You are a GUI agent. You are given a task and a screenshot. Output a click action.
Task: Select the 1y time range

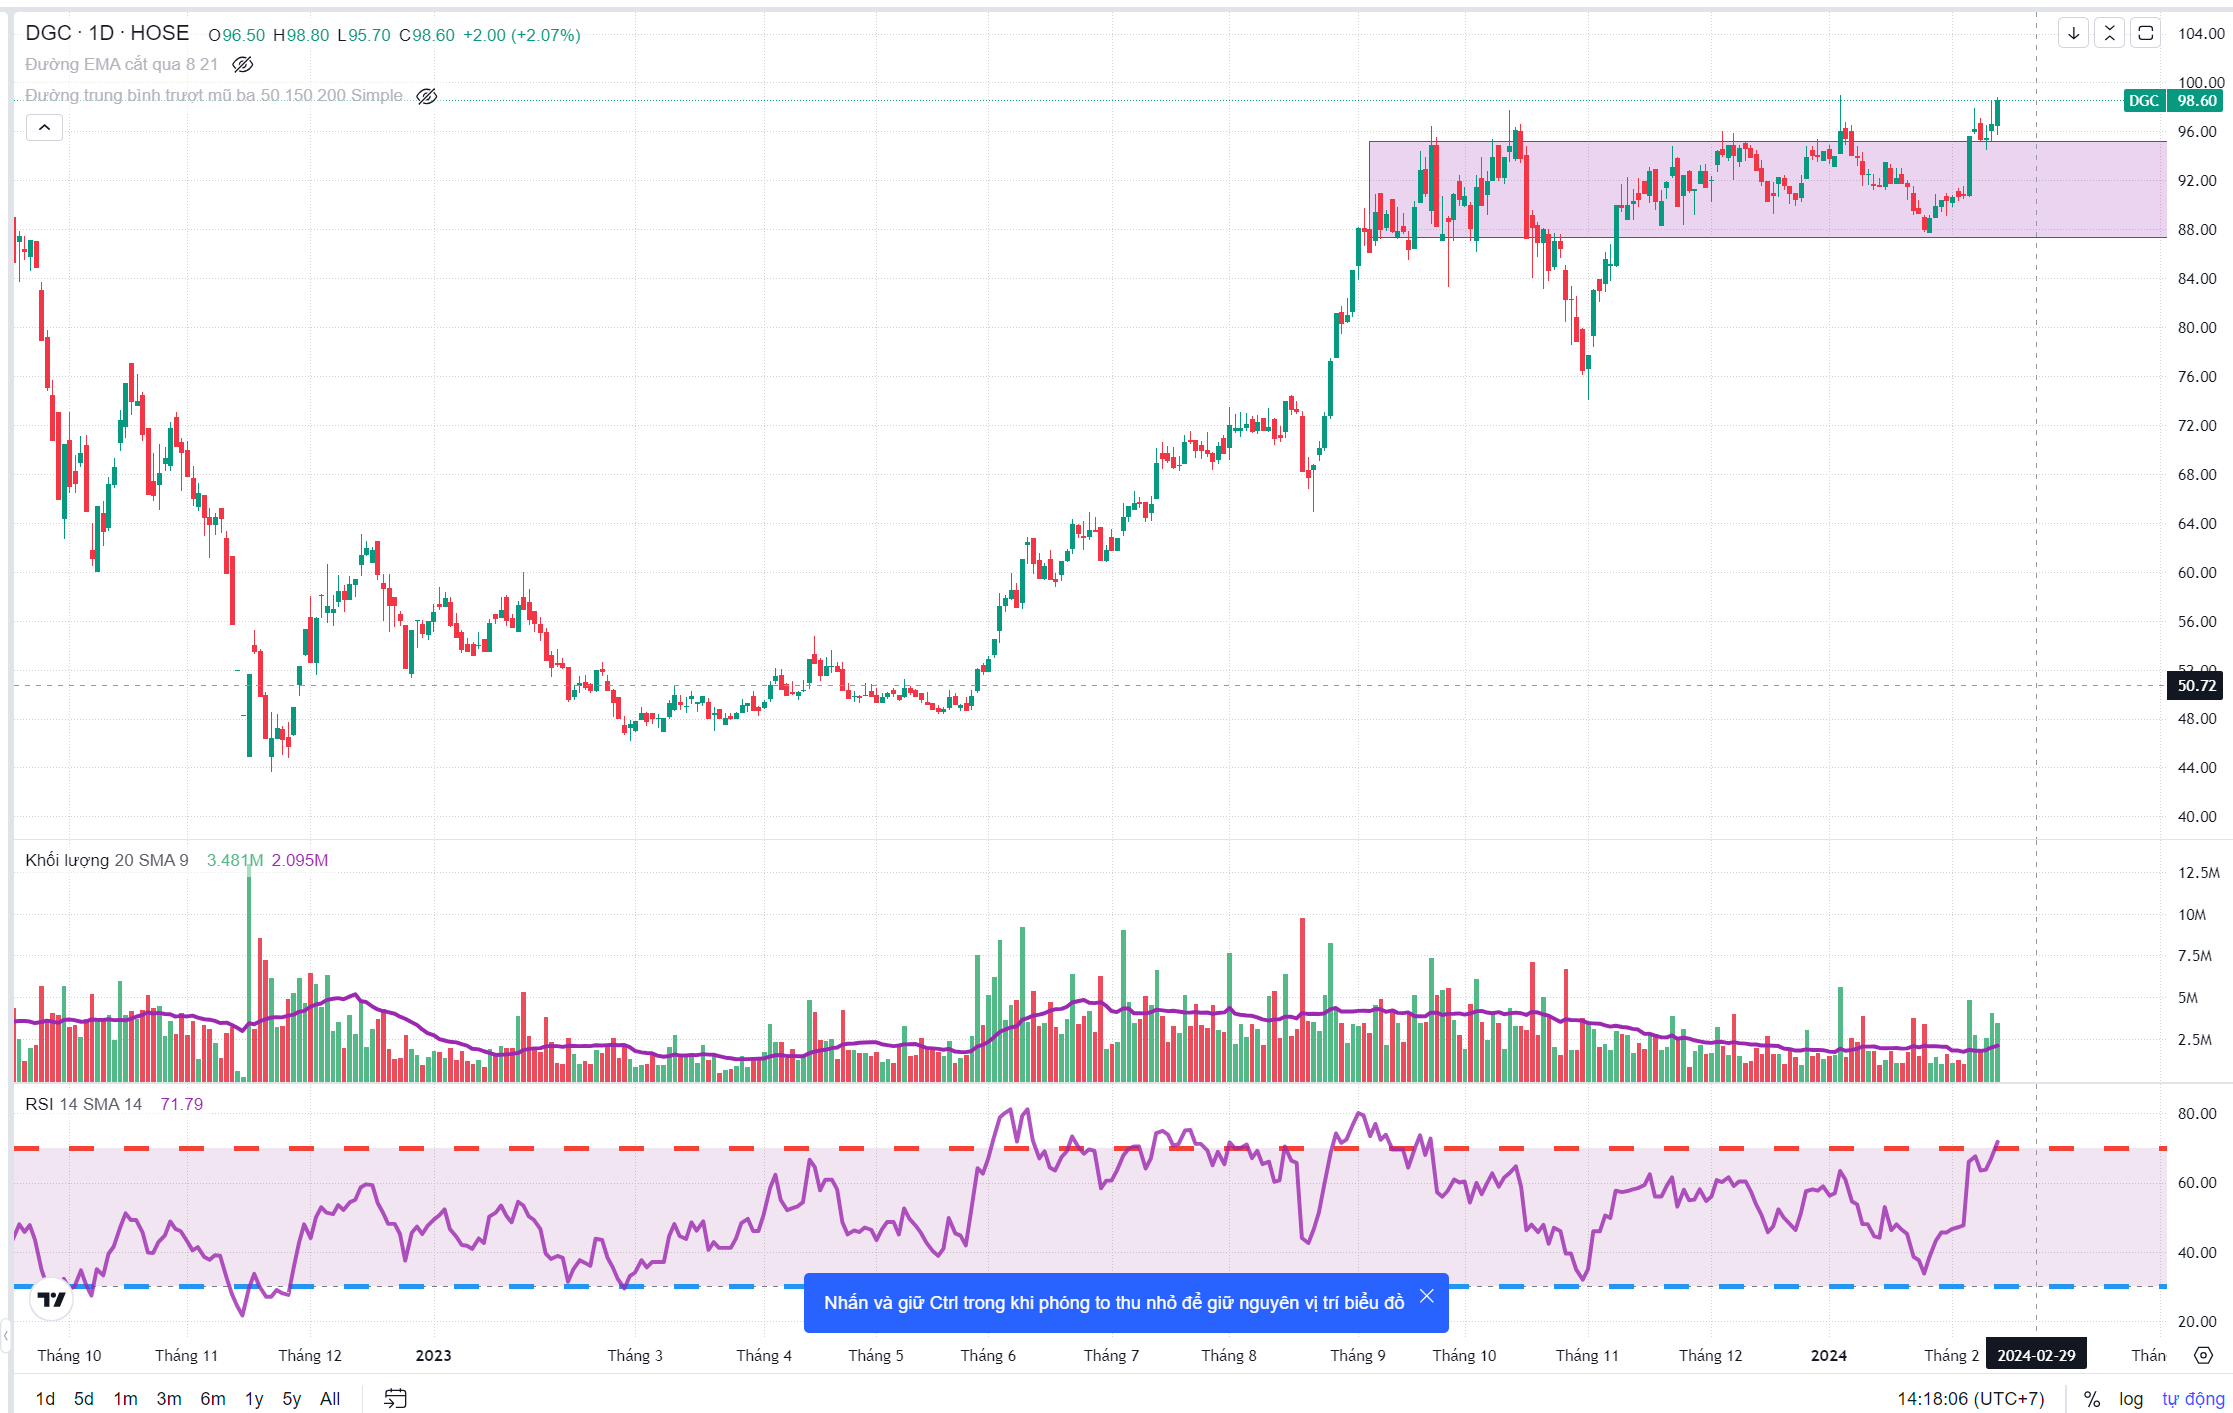pos(254,1398)
